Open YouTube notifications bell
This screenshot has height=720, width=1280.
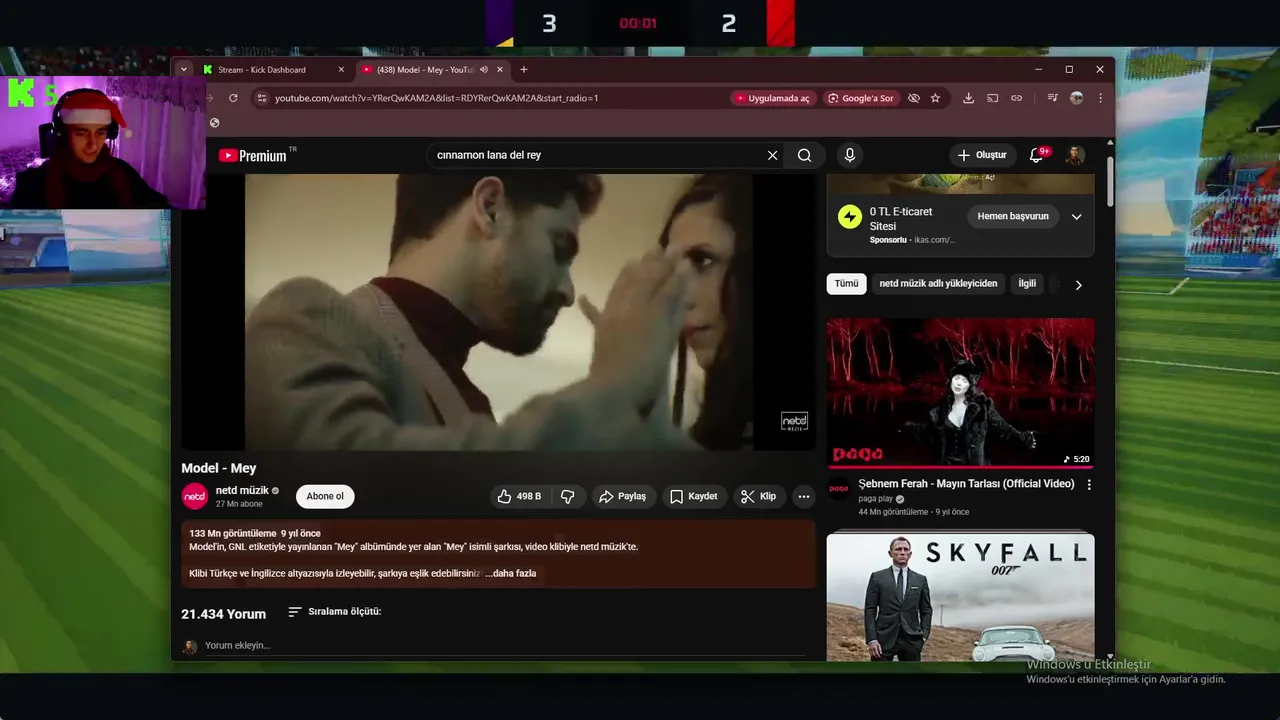click(1037, 155)
